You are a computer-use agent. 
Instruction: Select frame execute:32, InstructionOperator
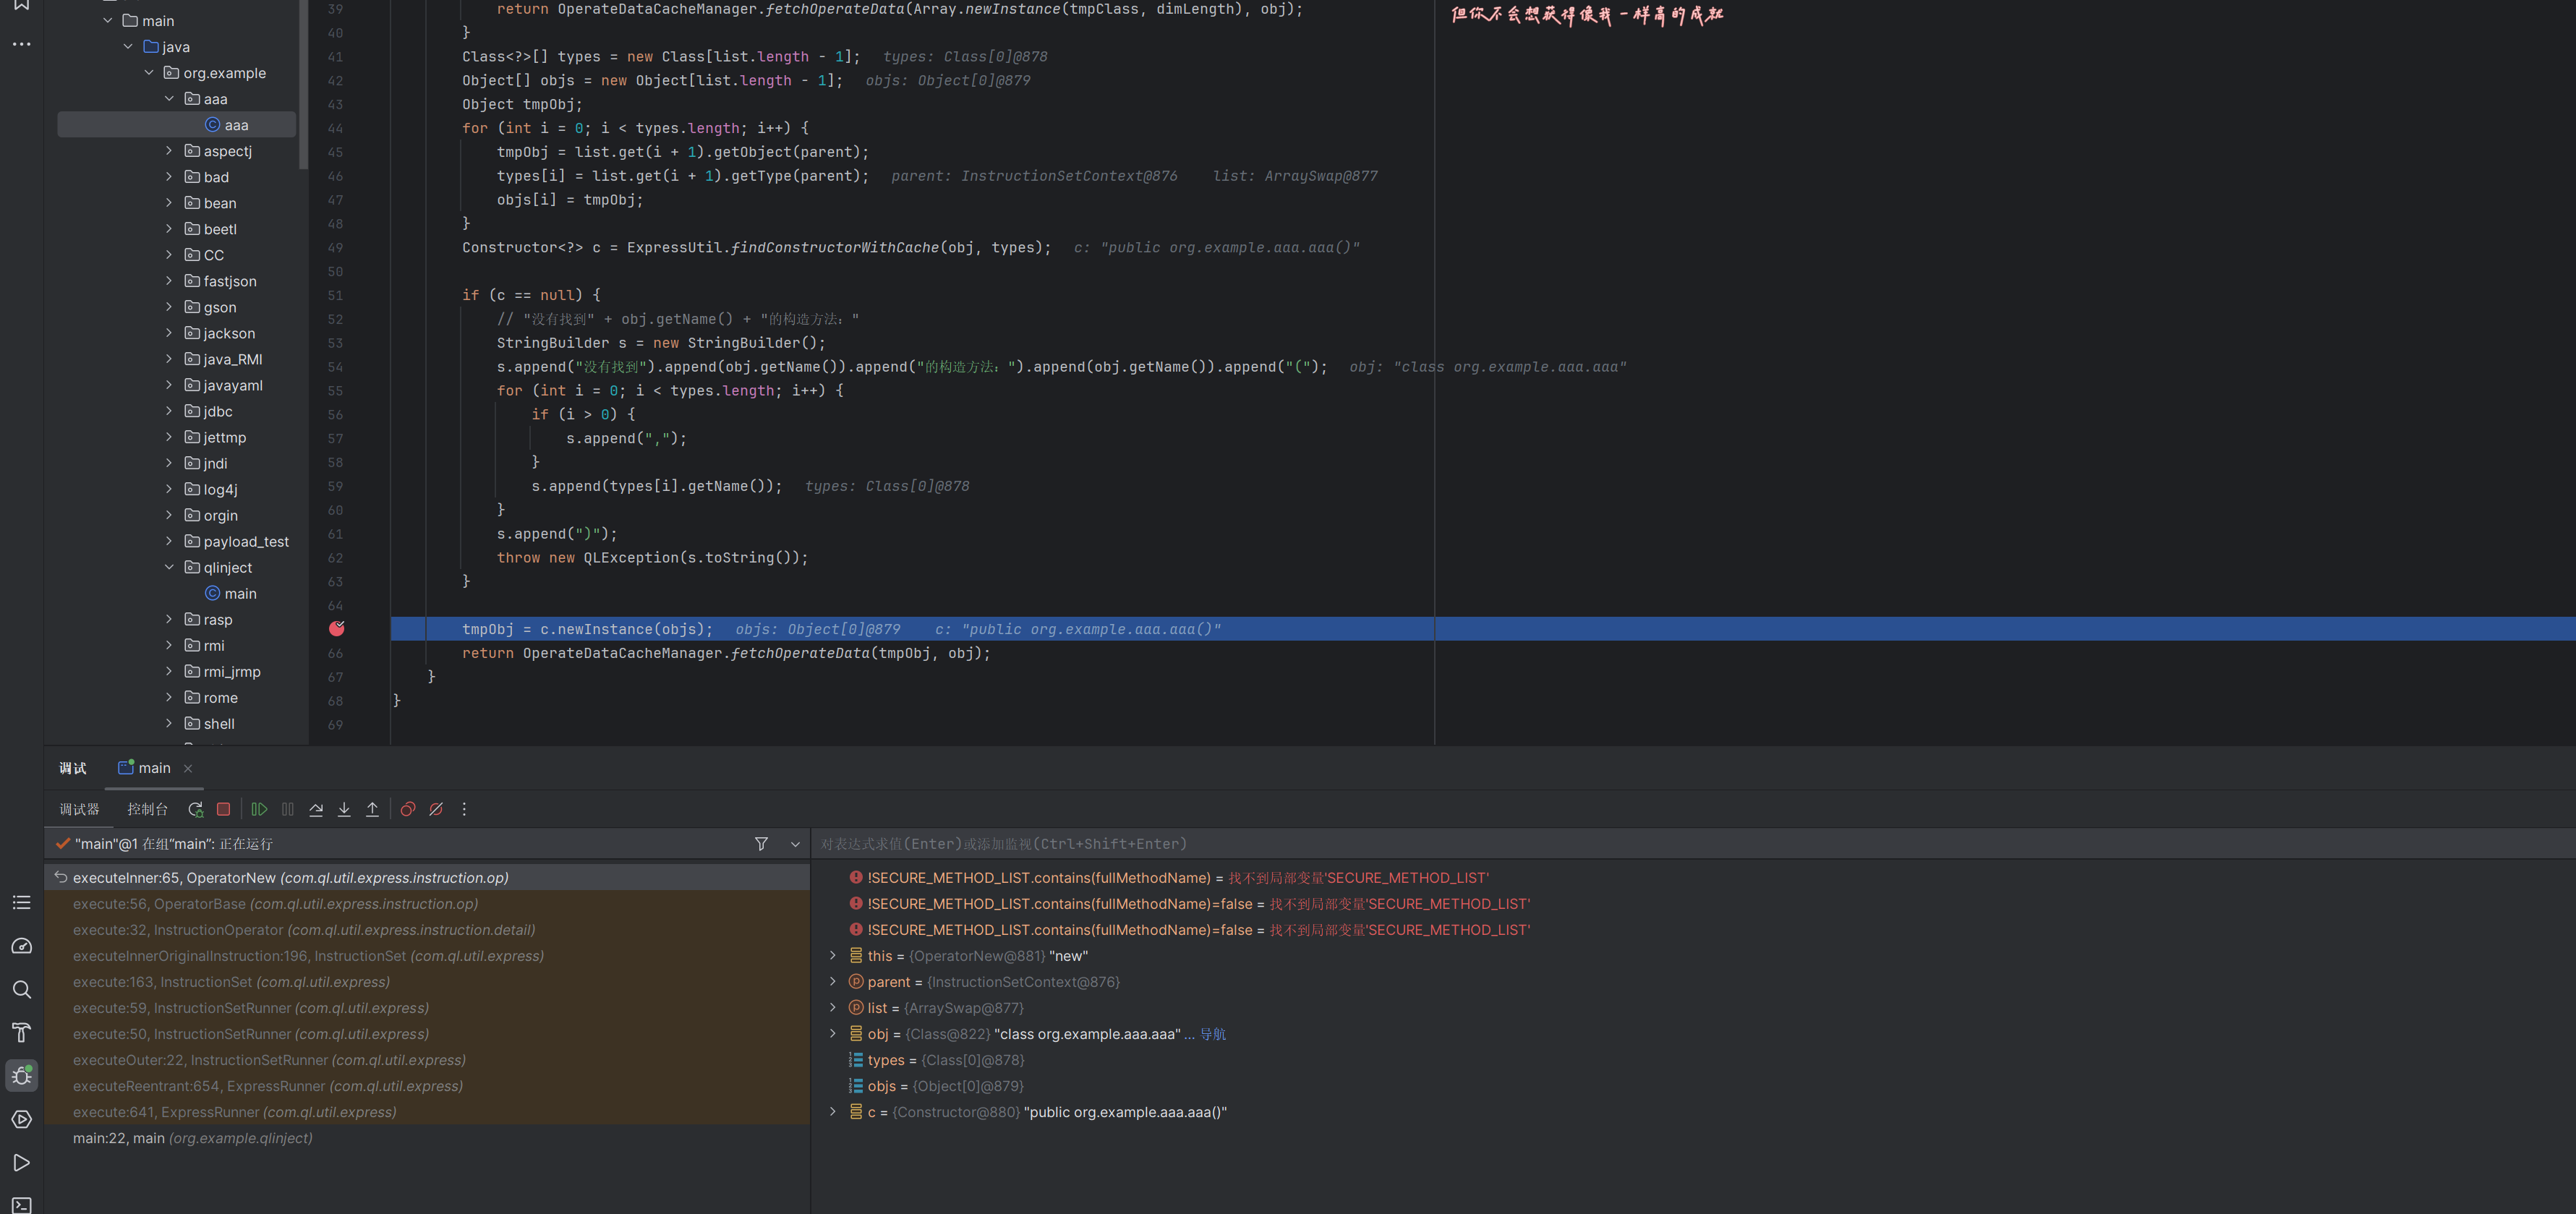pyautogui.click(x=428, y=929)
